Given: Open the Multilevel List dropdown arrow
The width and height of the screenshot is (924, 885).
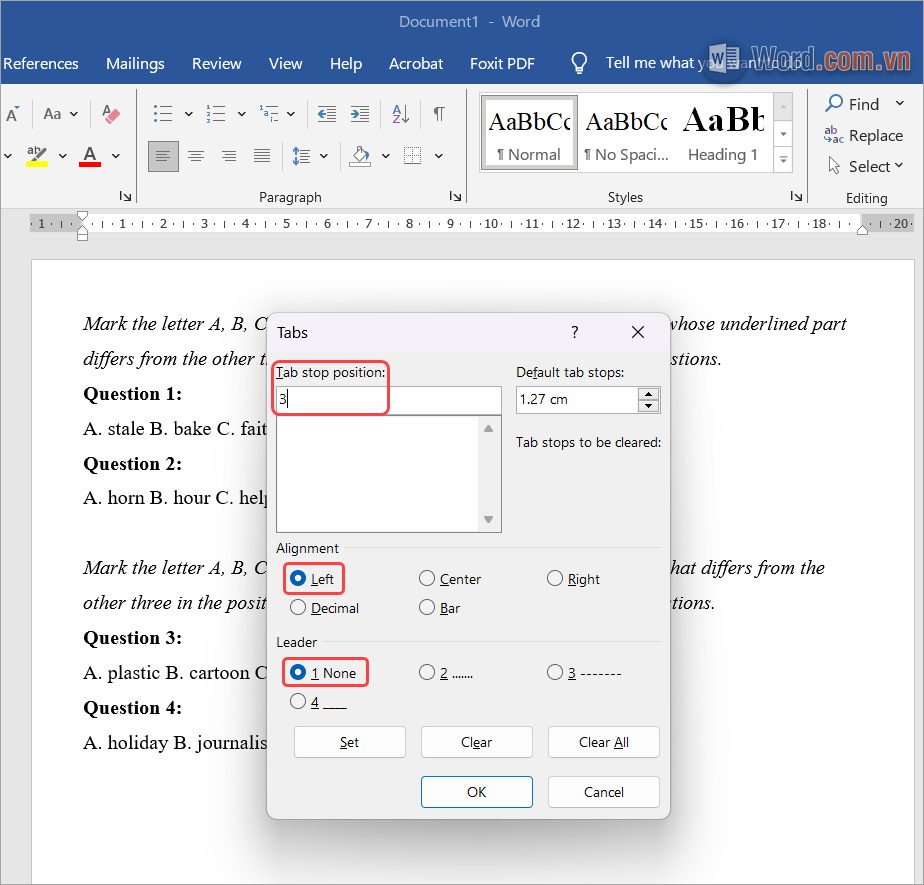Looking at the screenshot, I should point(291,114).
